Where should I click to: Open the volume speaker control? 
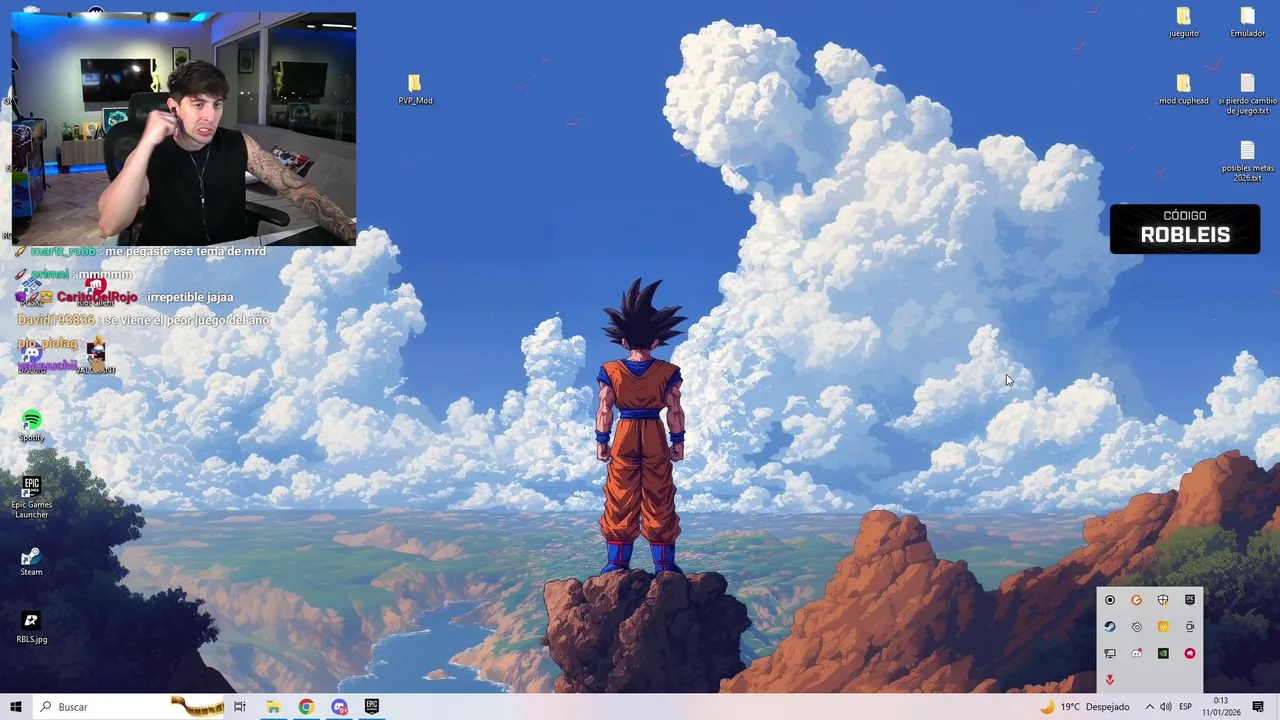(1165, 707)
